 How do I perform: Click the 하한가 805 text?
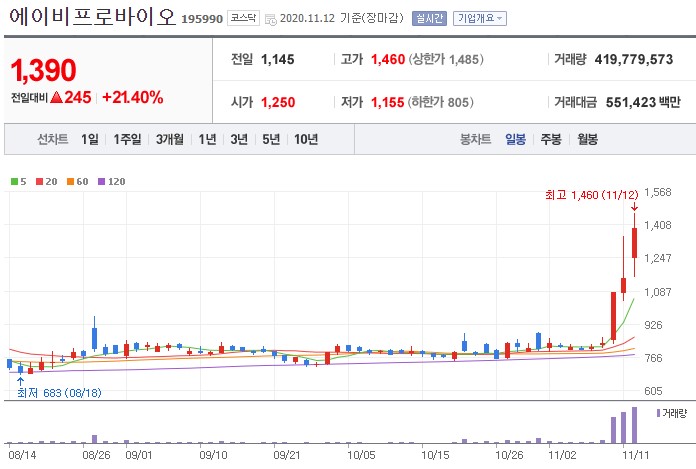441,102
